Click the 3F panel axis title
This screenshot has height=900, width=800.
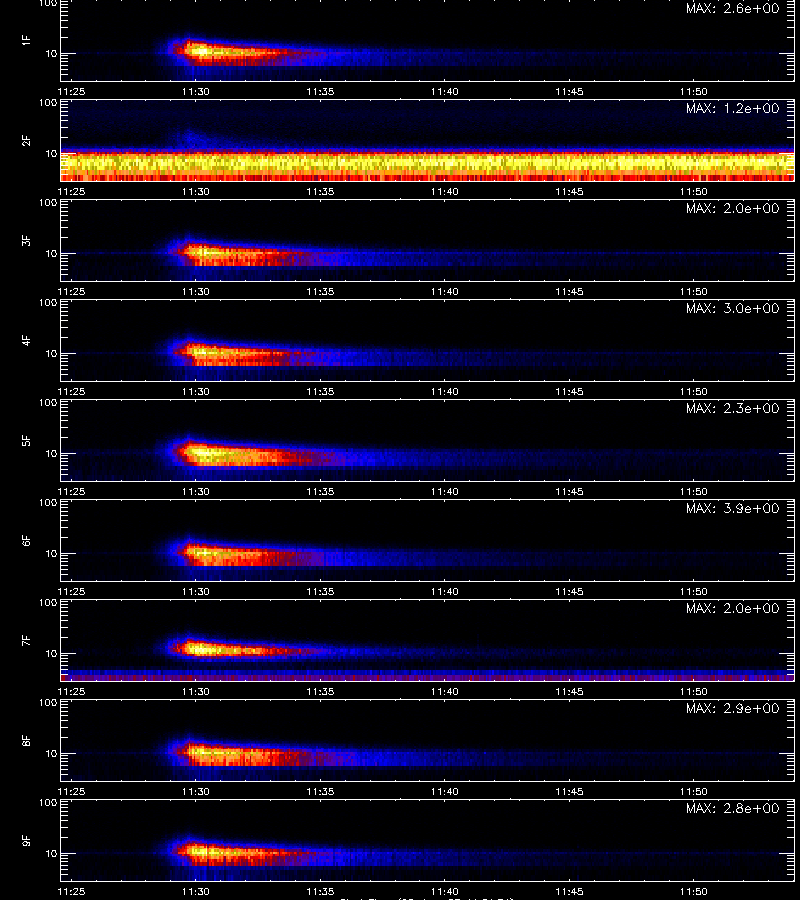point(26,240)
